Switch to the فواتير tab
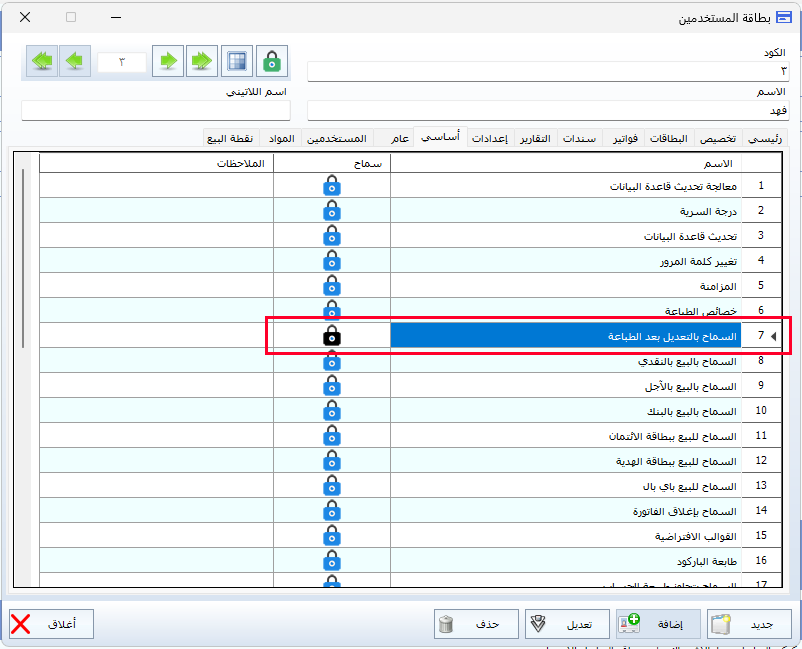This screenshot has height=649, width=802. [x=628, y=138]
